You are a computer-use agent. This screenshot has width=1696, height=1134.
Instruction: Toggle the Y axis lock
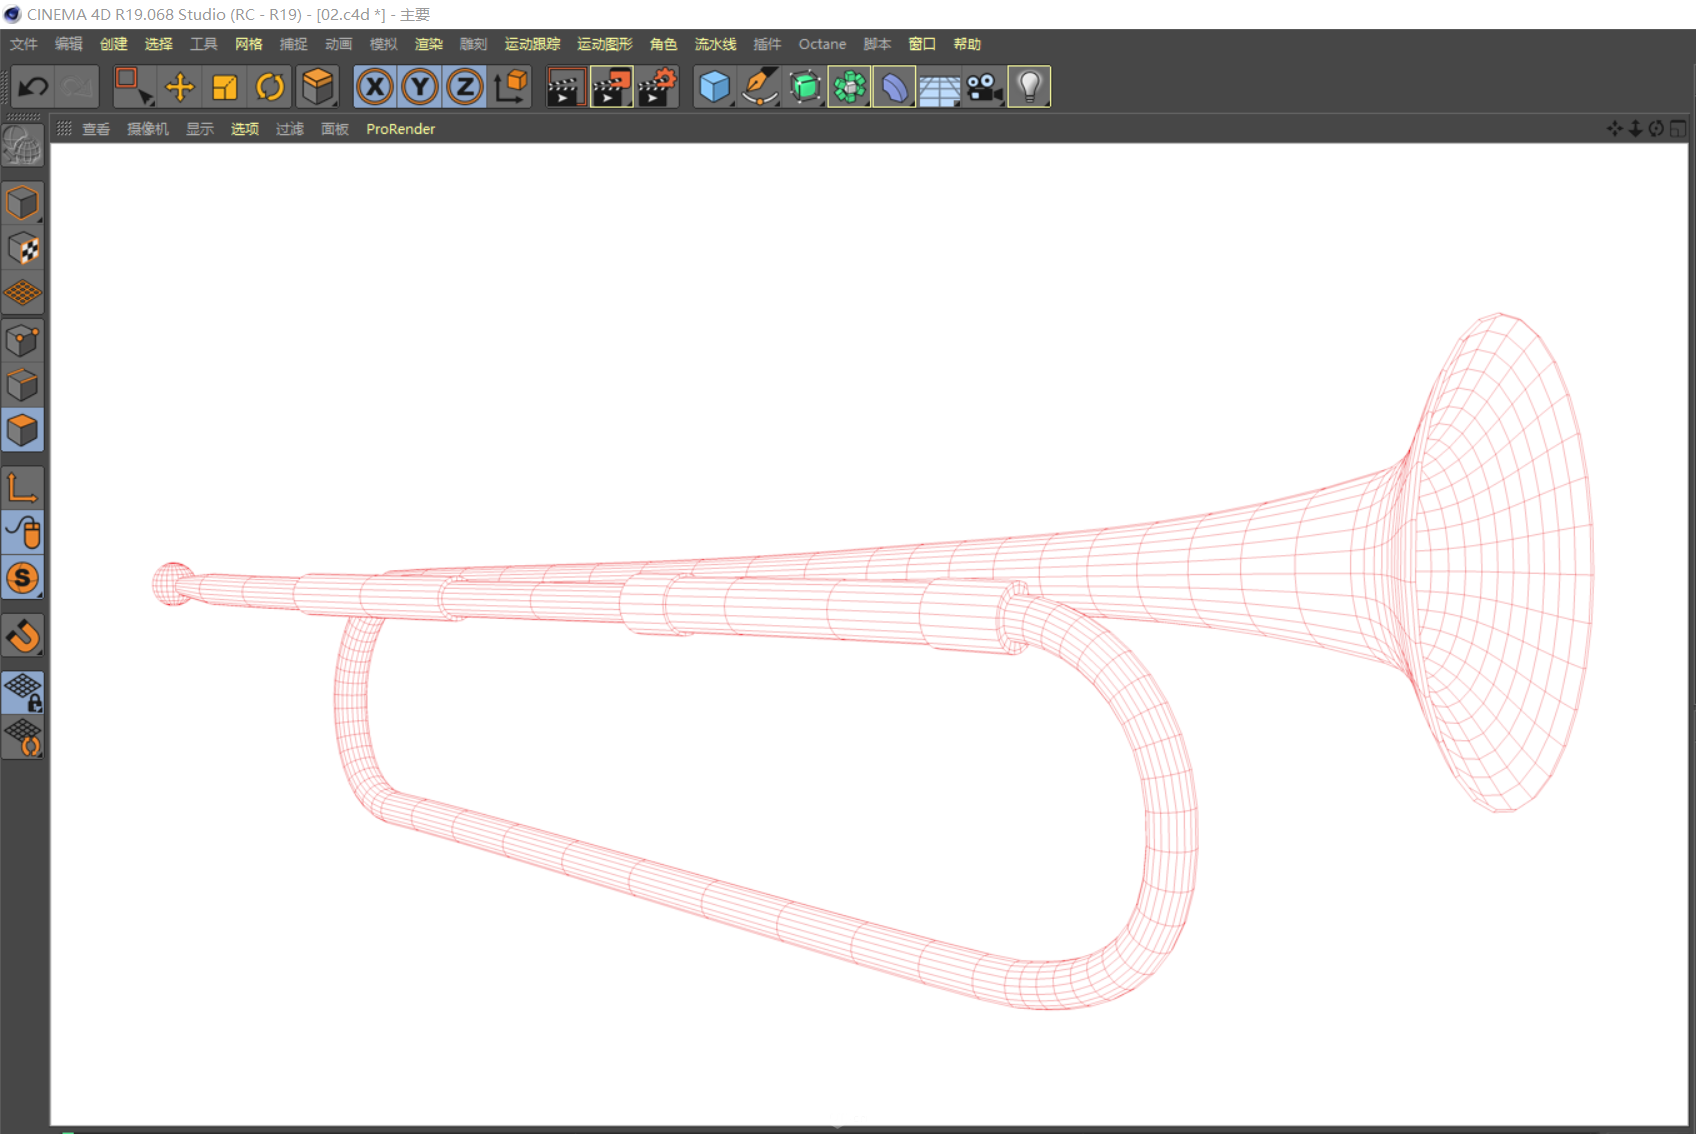click(x=420, y=87)
